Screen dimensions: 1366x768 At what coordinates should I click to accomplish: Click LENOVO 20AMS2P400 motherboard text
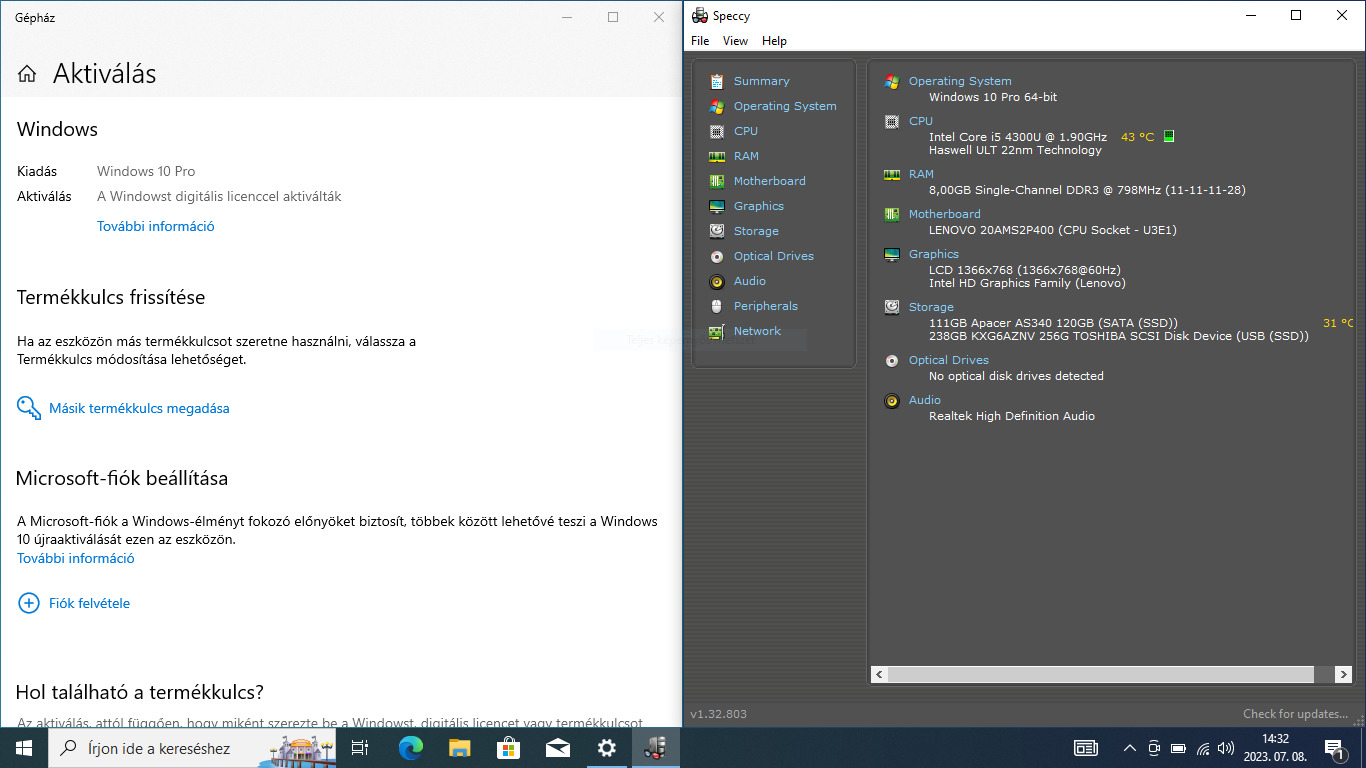click(1052, 230)
